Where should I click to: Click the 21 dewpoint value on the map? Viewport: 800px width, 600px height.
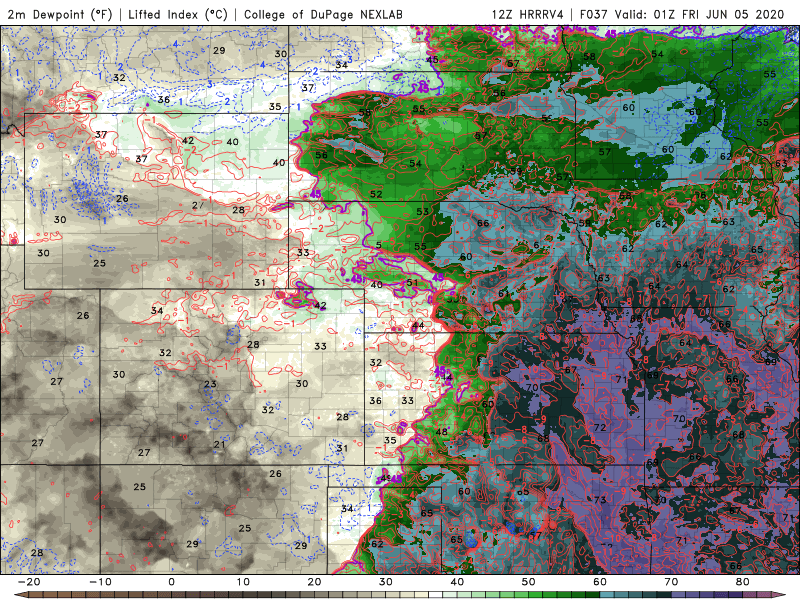point(219,444)
